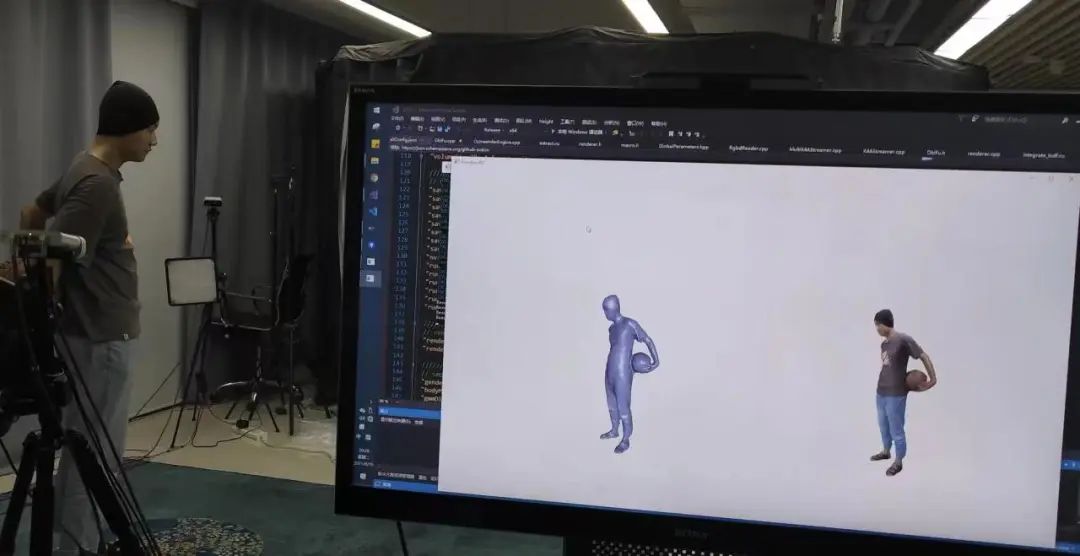Open the Height menu in the menu bar
This screenshot has width=1080, height=556.
[546, 121]
